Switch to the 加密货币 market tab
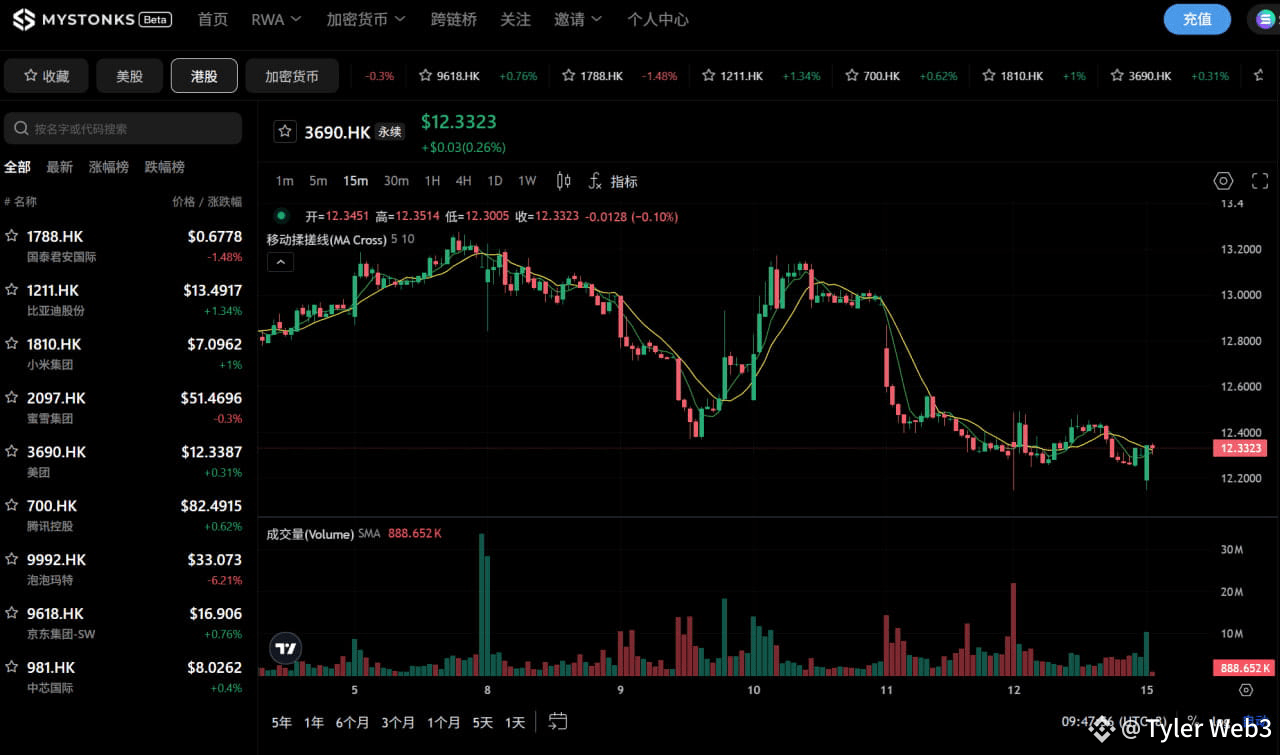 (x=292, y=76)
